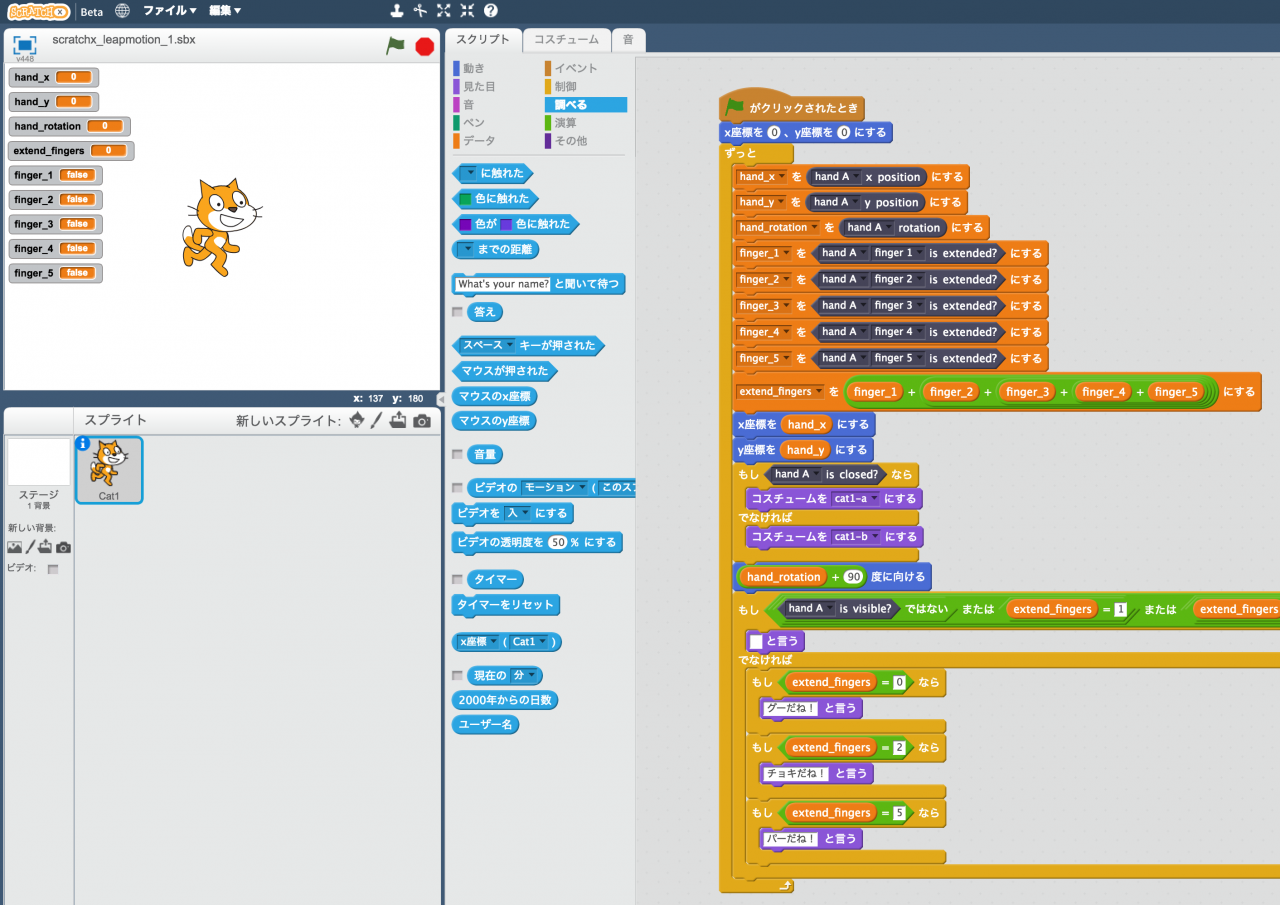Click the globe language icon
Viewport: 1280px width, 905px height.
(x=122, y=11)
